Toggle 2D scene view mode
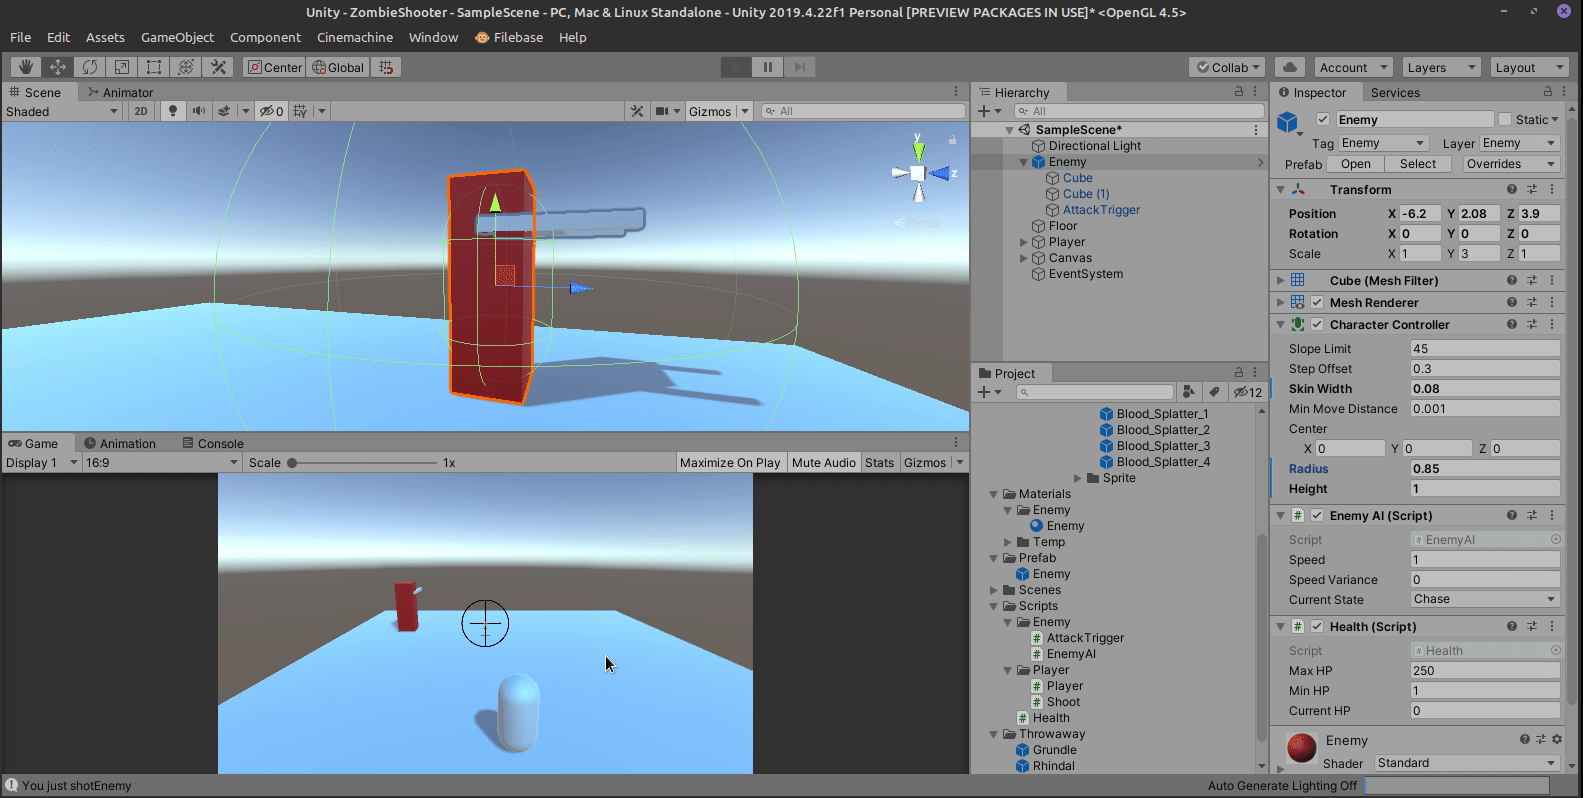This screenshot has width=1583, height=798. tap(141, 111)
